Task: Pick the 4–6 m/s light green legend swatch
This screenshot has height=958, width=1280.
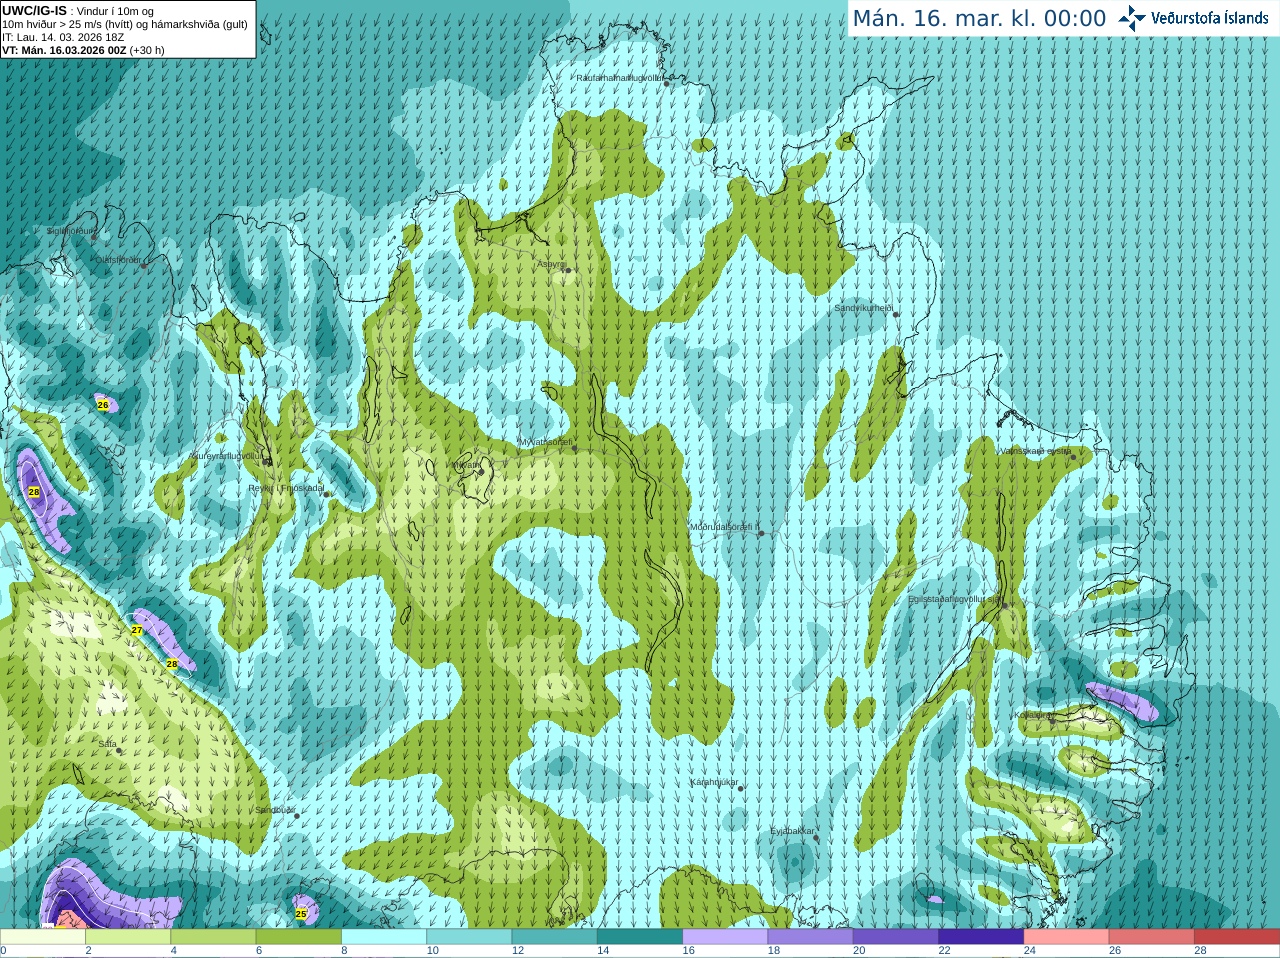Action: click(x=213, y=937)
